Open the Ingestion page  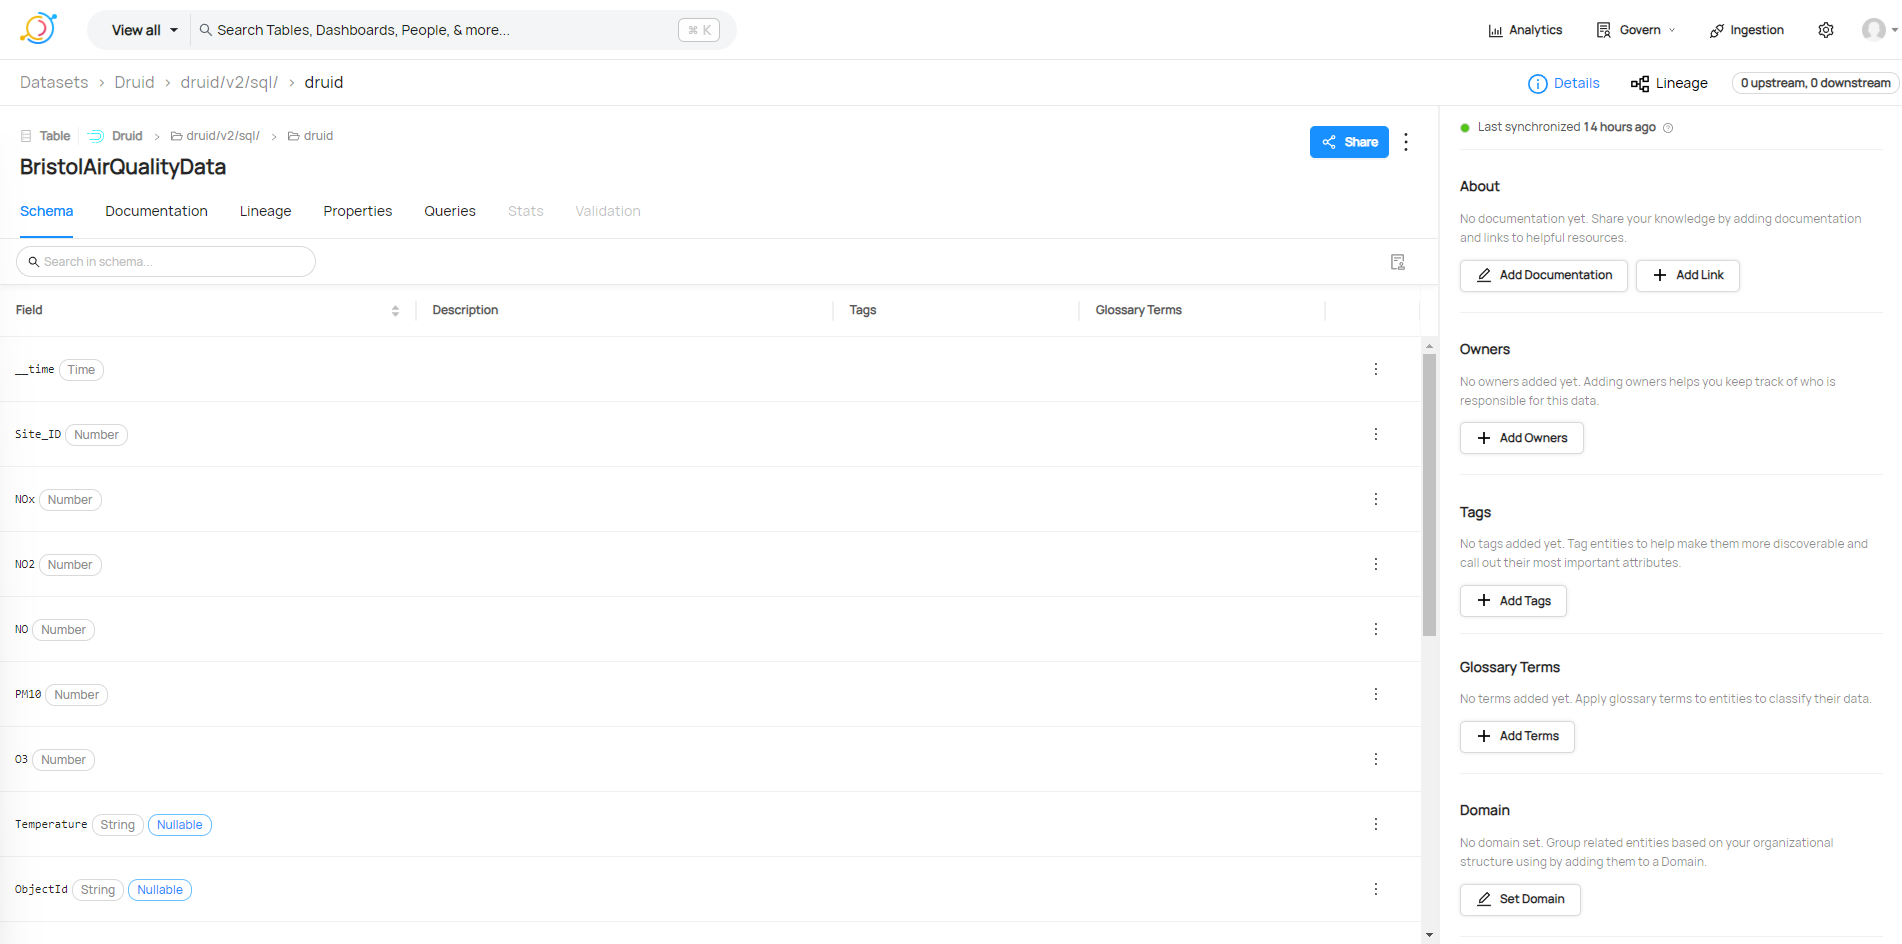pyautogui.click(x=1747, y=30)
